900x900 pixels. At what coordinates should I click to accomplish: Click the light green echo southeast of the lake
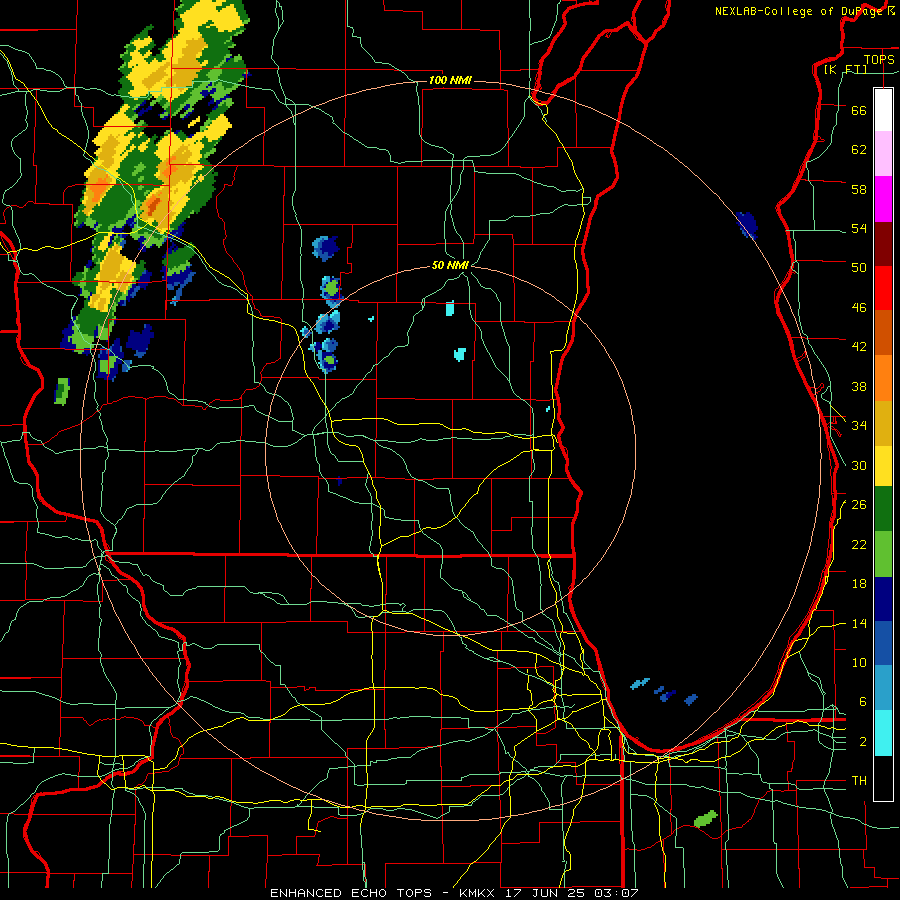pyautogui.click(x=705, y=818)
